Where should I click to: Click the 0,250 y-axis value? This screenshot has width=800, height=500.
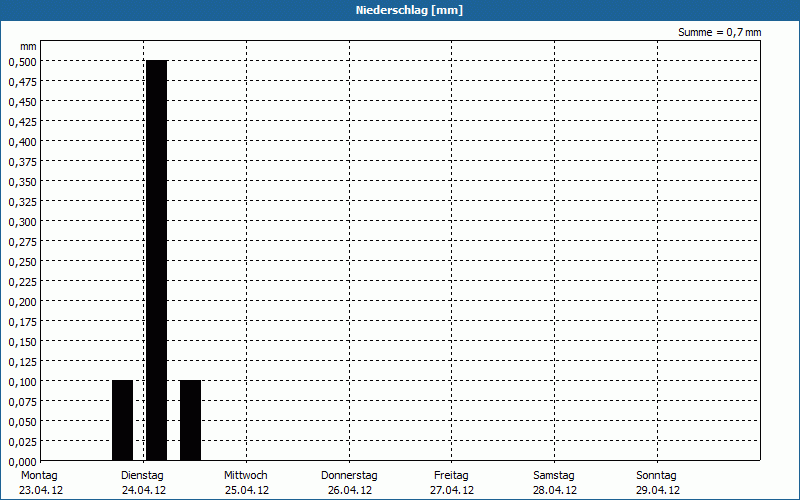22,262
